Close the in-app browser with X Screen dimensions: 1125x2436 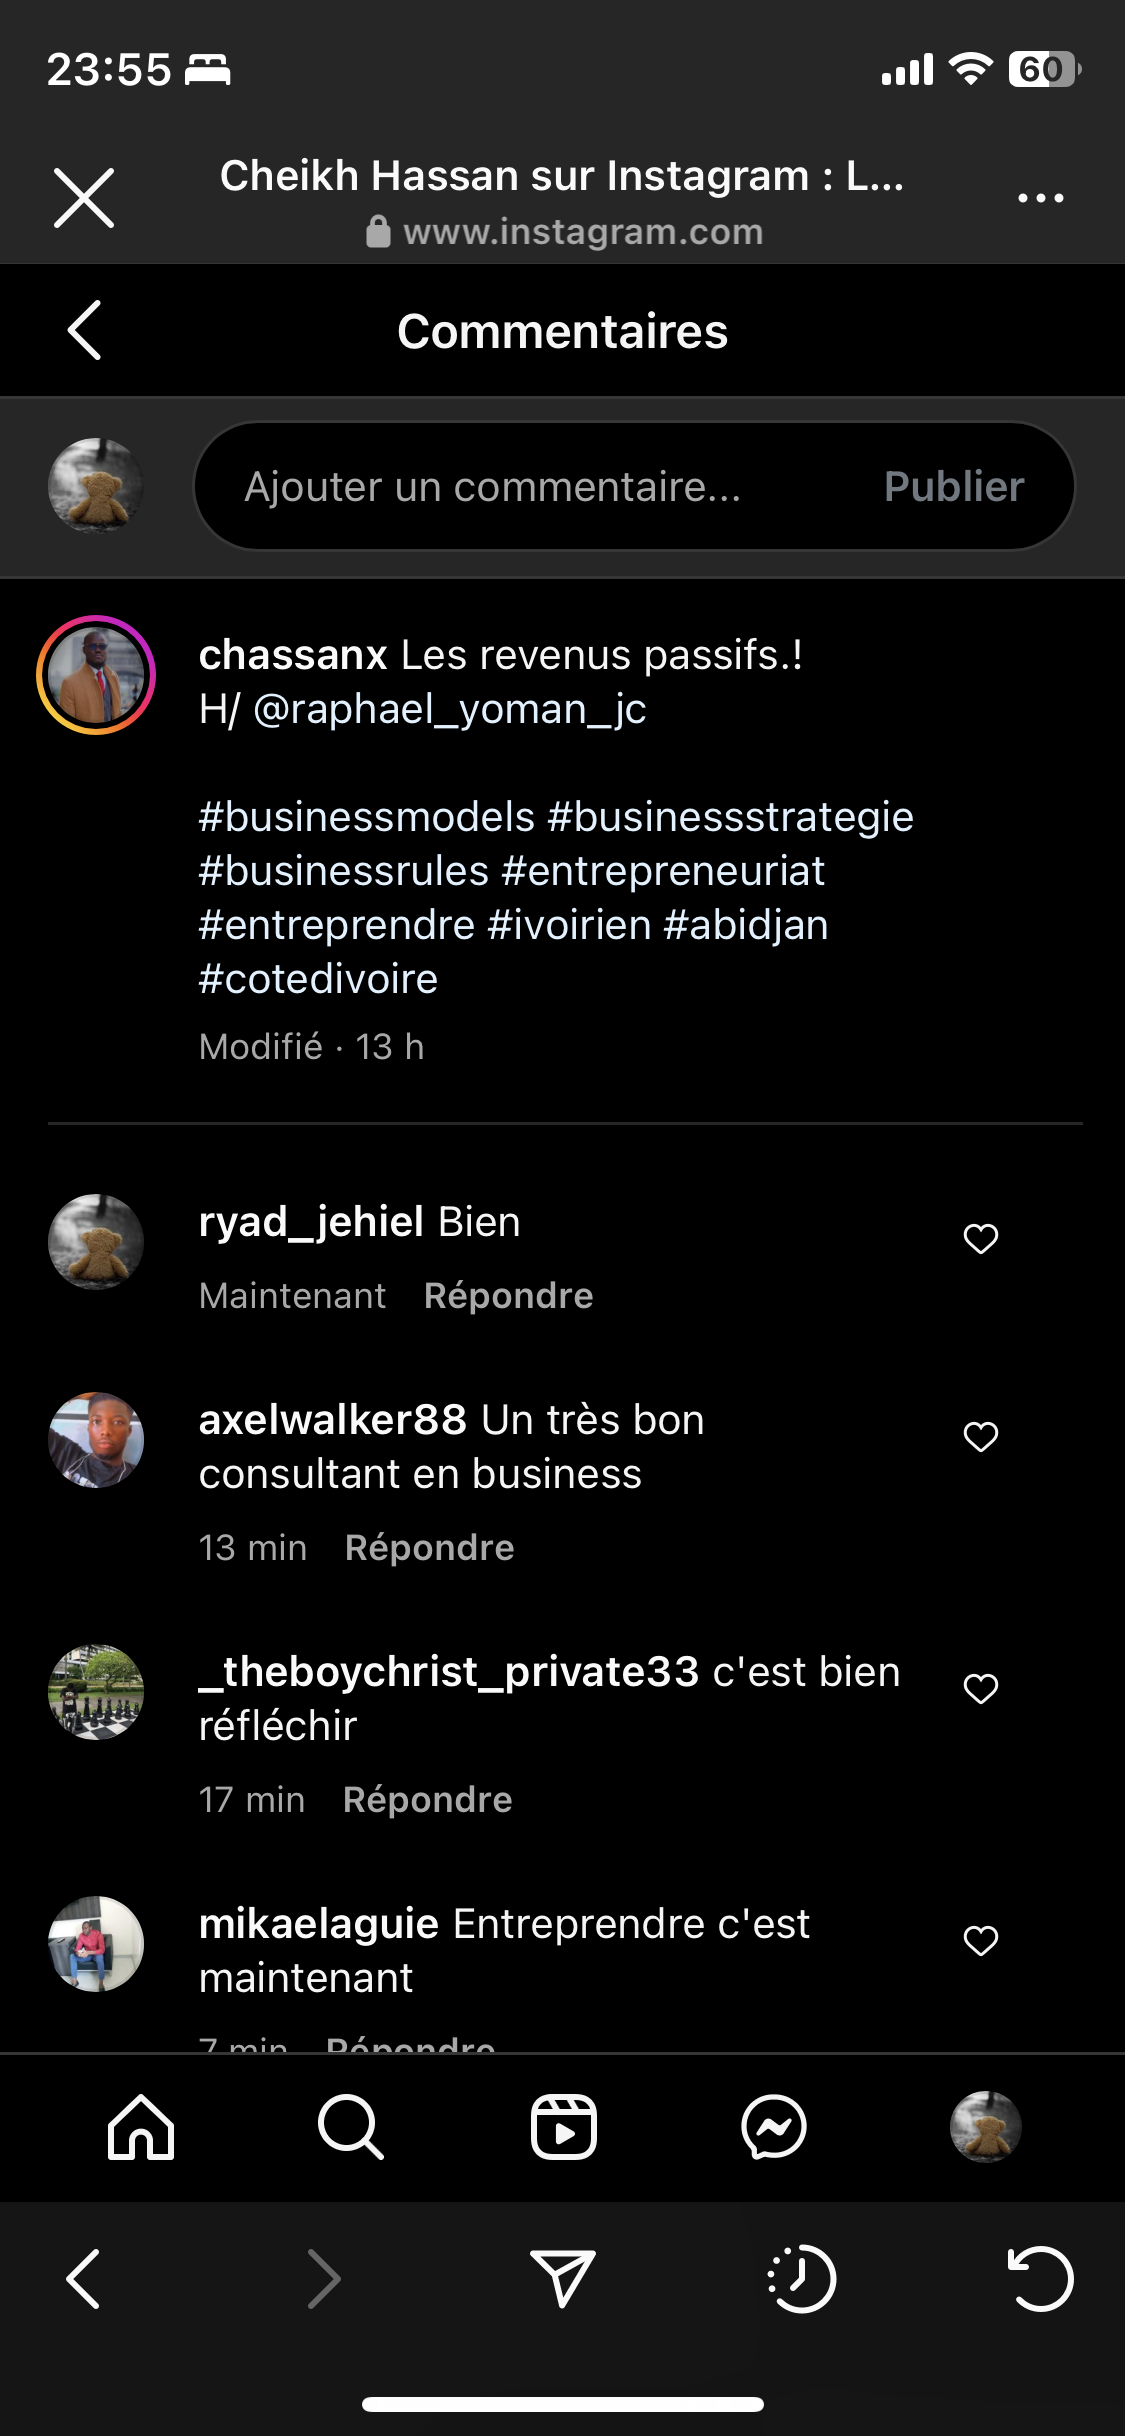click(84, 198)
